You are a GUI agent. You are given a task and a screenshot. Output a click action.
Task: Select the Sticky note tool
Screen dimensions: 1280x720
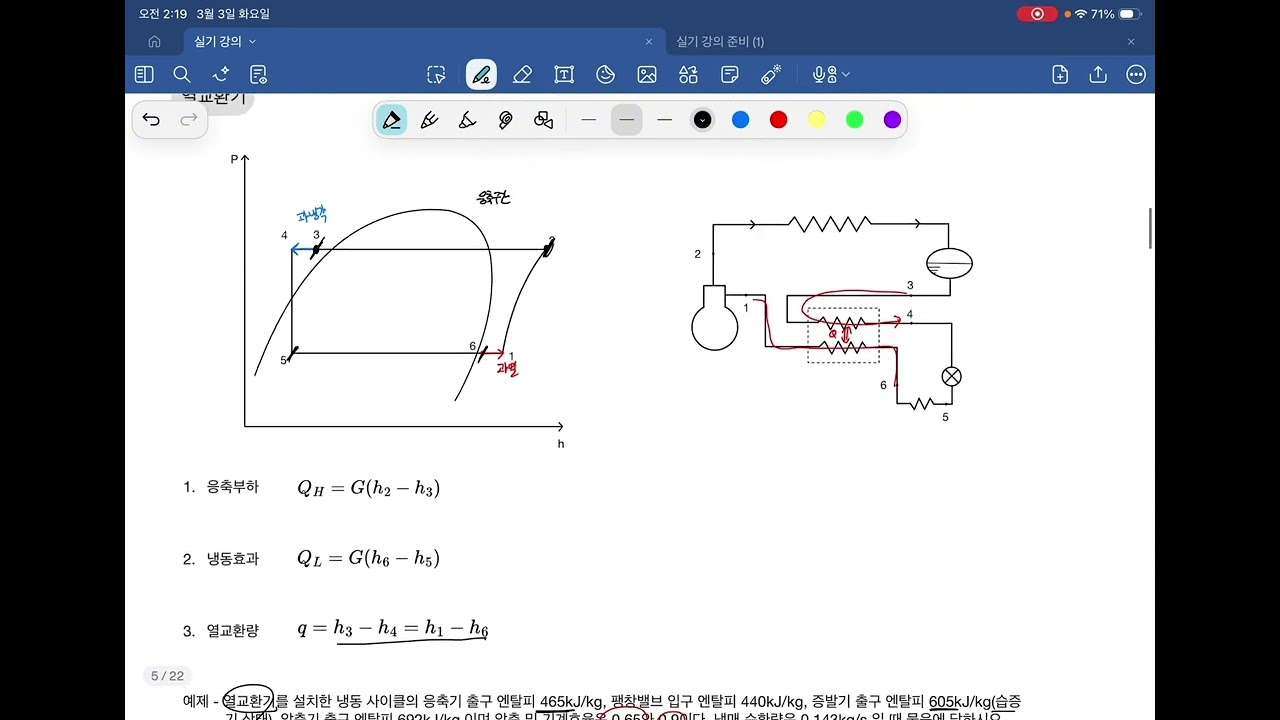click(x=730, y=75)
